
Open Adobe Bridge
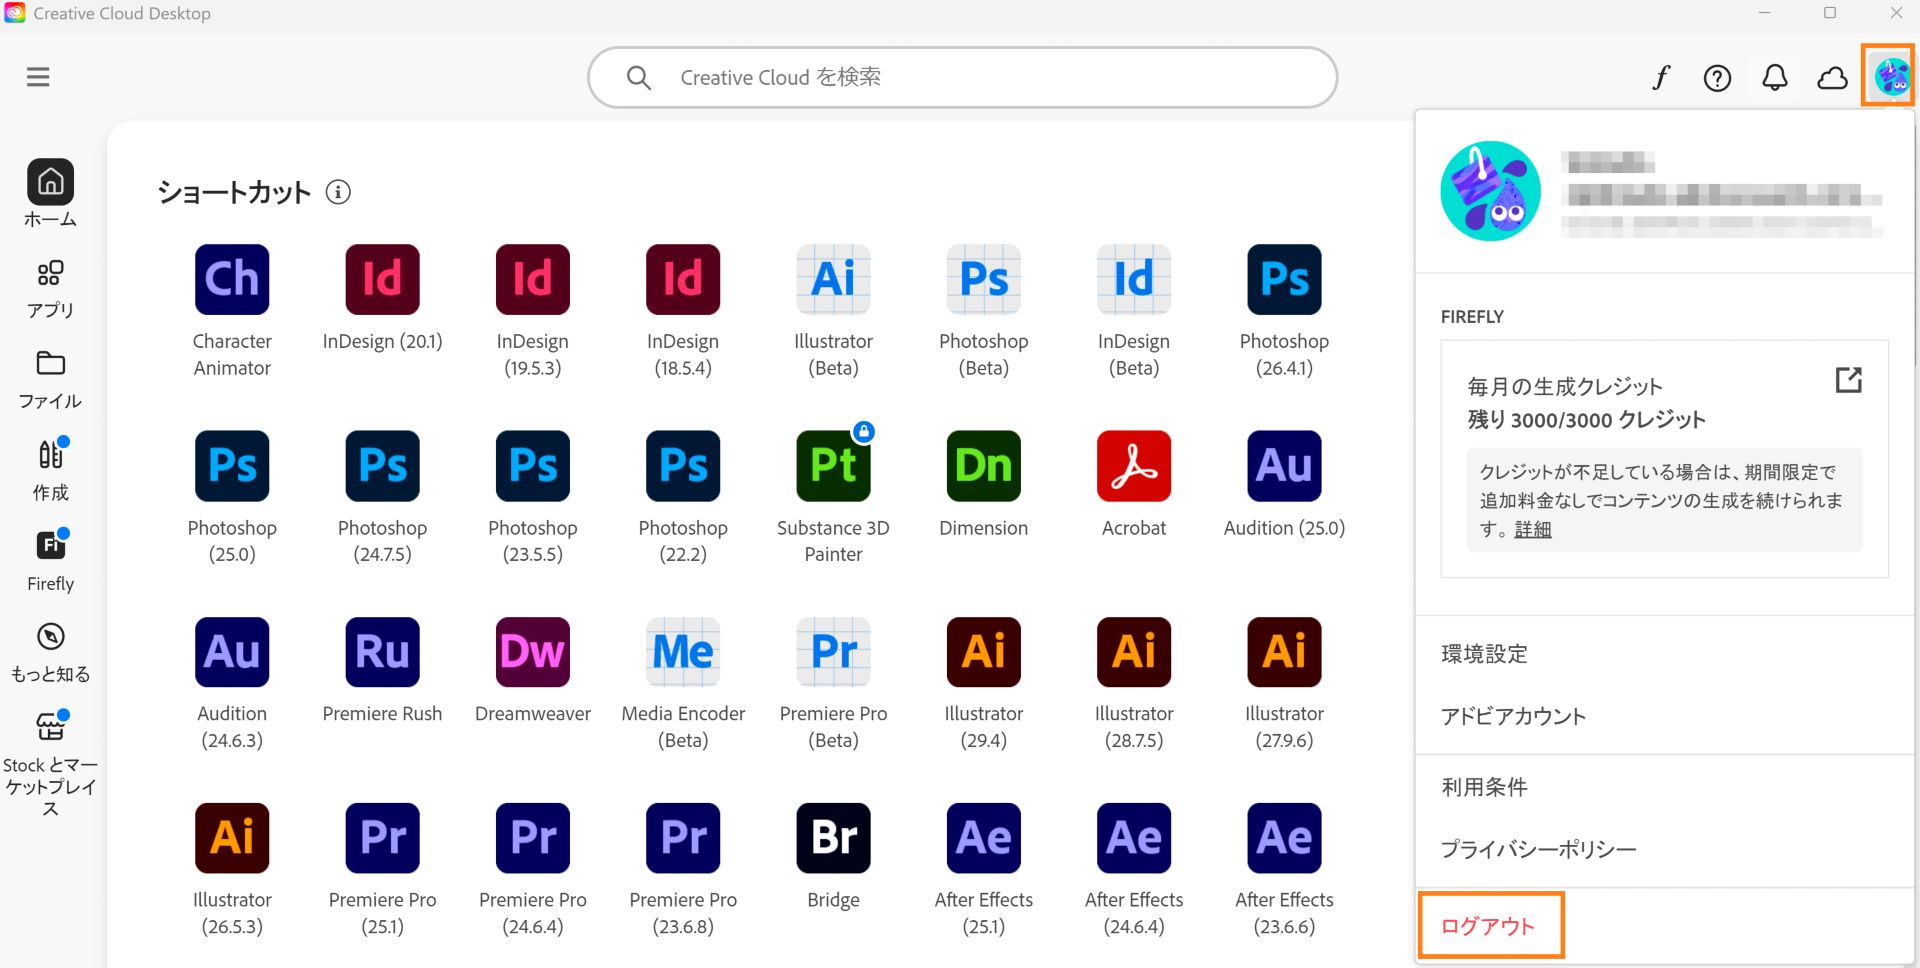[x=834, y=838]
